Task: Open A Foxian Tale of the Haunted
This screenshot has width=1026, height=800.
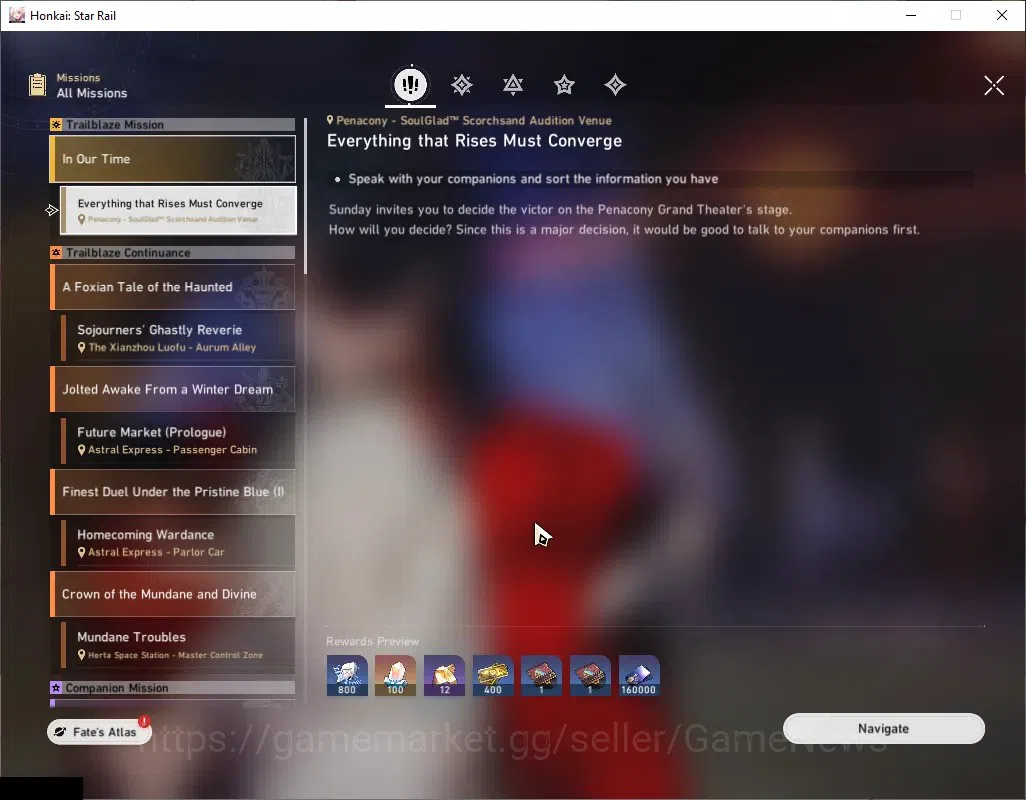Action: 173,287
